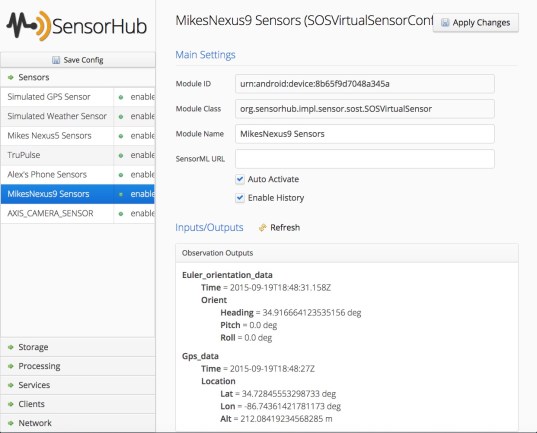Viewport: 537px width, 433px height.
Task: Click Refresh next to Inputs/Outputs
Action: click(x=279, y=228)
